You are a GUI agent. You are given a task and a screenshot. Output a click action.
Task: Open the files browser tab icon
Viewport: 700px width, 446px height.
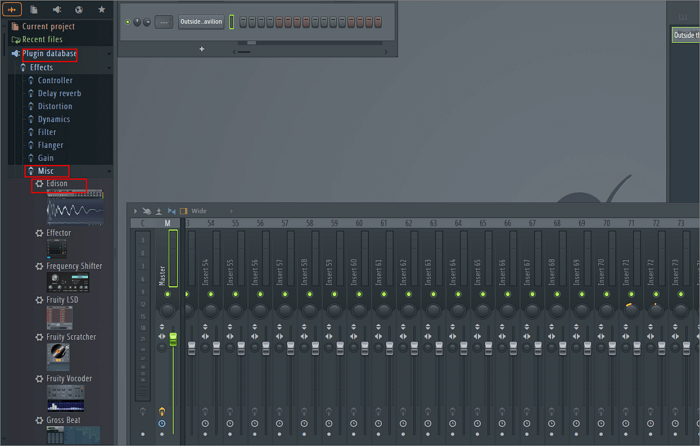coord(34,9)
